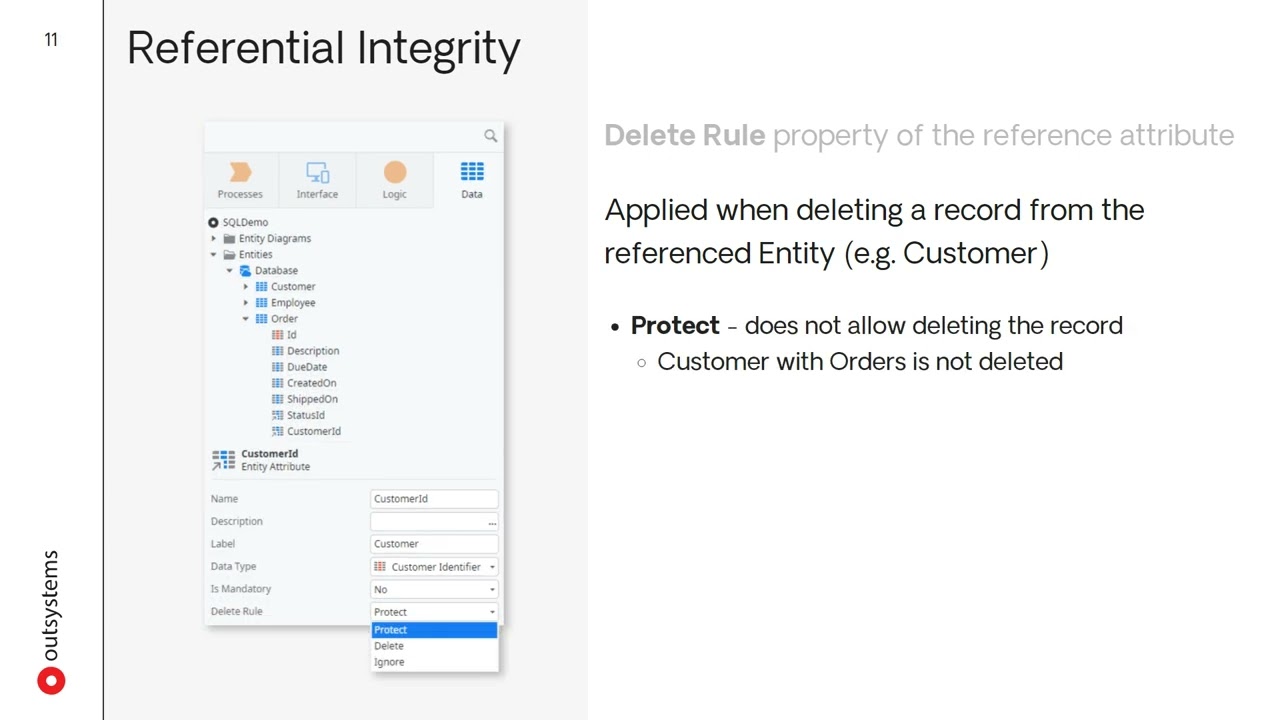Screen dimensions: 1280x720
Task: Open the Description ellipsis editor button
Action: click(492, 522)
